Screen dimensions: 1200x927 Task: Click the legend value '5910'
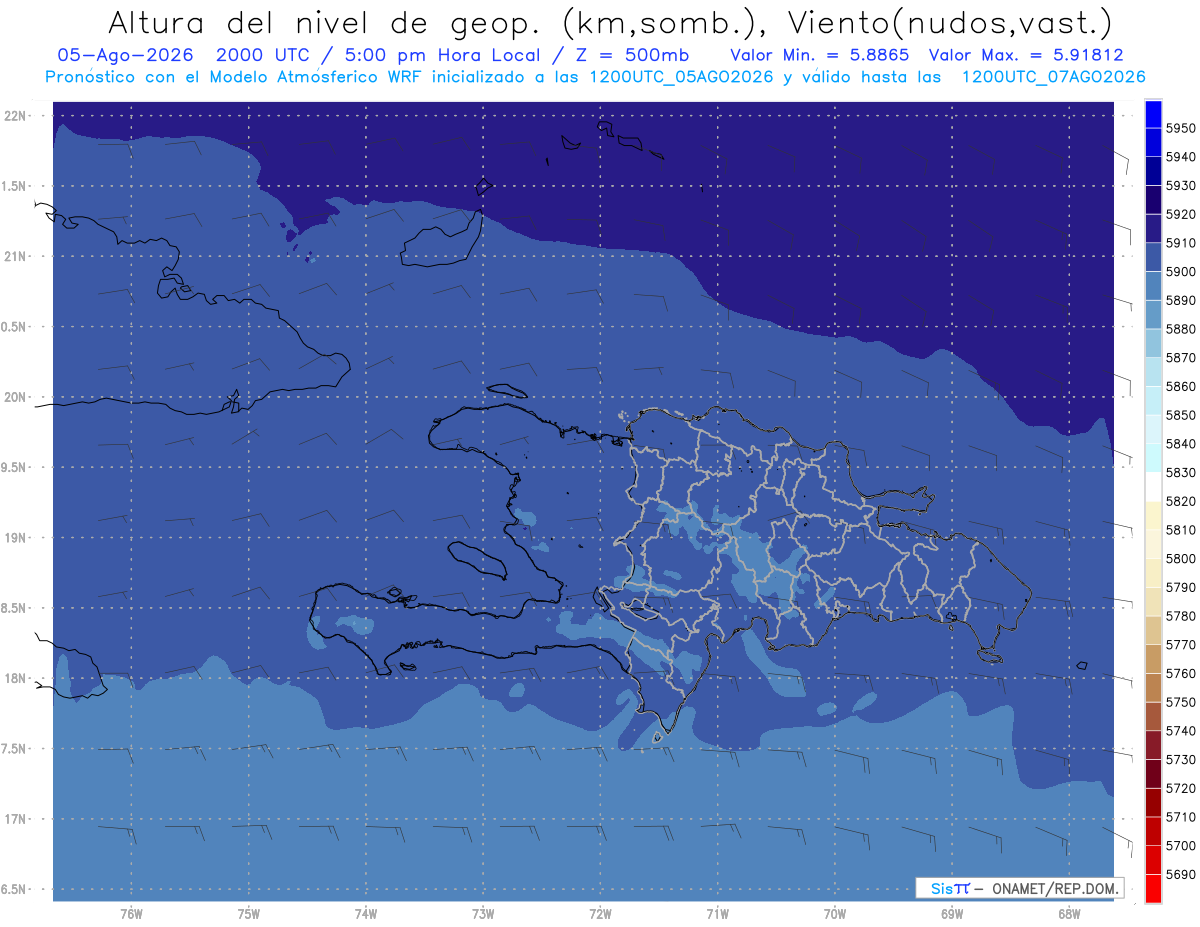click(x=1180, y=243)
